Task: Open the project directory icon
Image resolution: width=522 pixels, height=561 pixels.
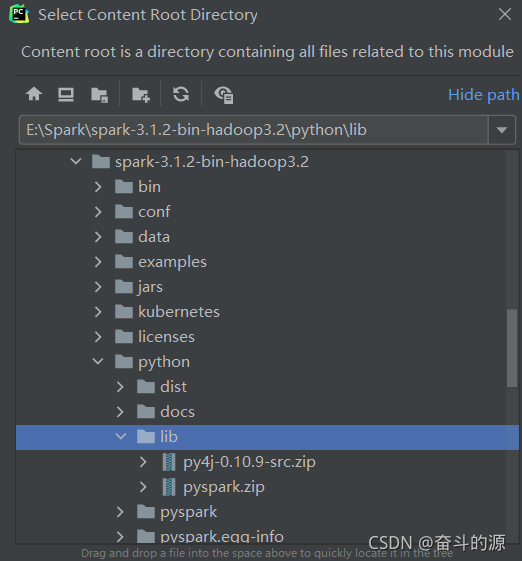Action: click(99, 95)
